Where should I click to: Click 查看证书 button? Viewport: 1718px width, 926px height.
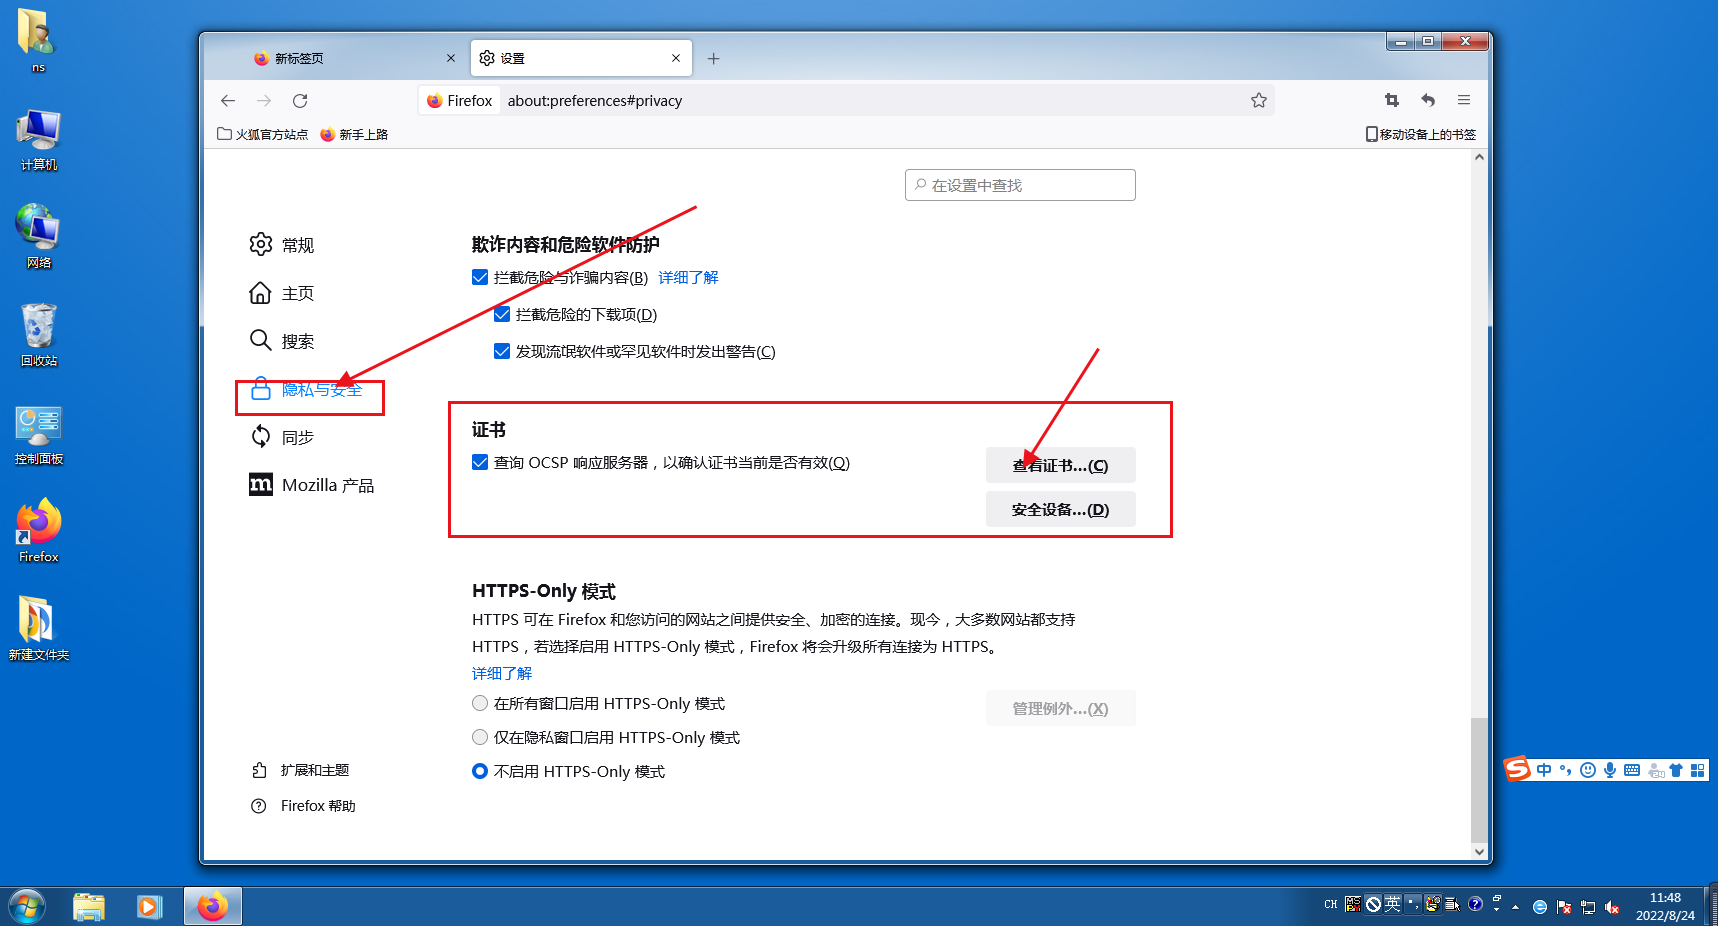tap(1060, 465)
